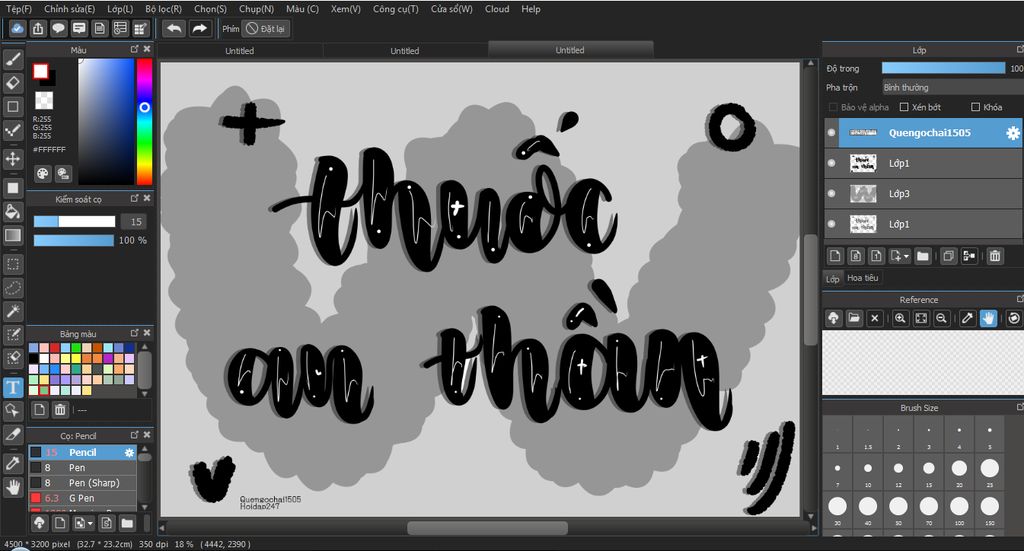The width and height of the screenshot is (1024, 551).
Task: Undock the Màu color panel
Action: pyautogui.click(x=135, y=49)
